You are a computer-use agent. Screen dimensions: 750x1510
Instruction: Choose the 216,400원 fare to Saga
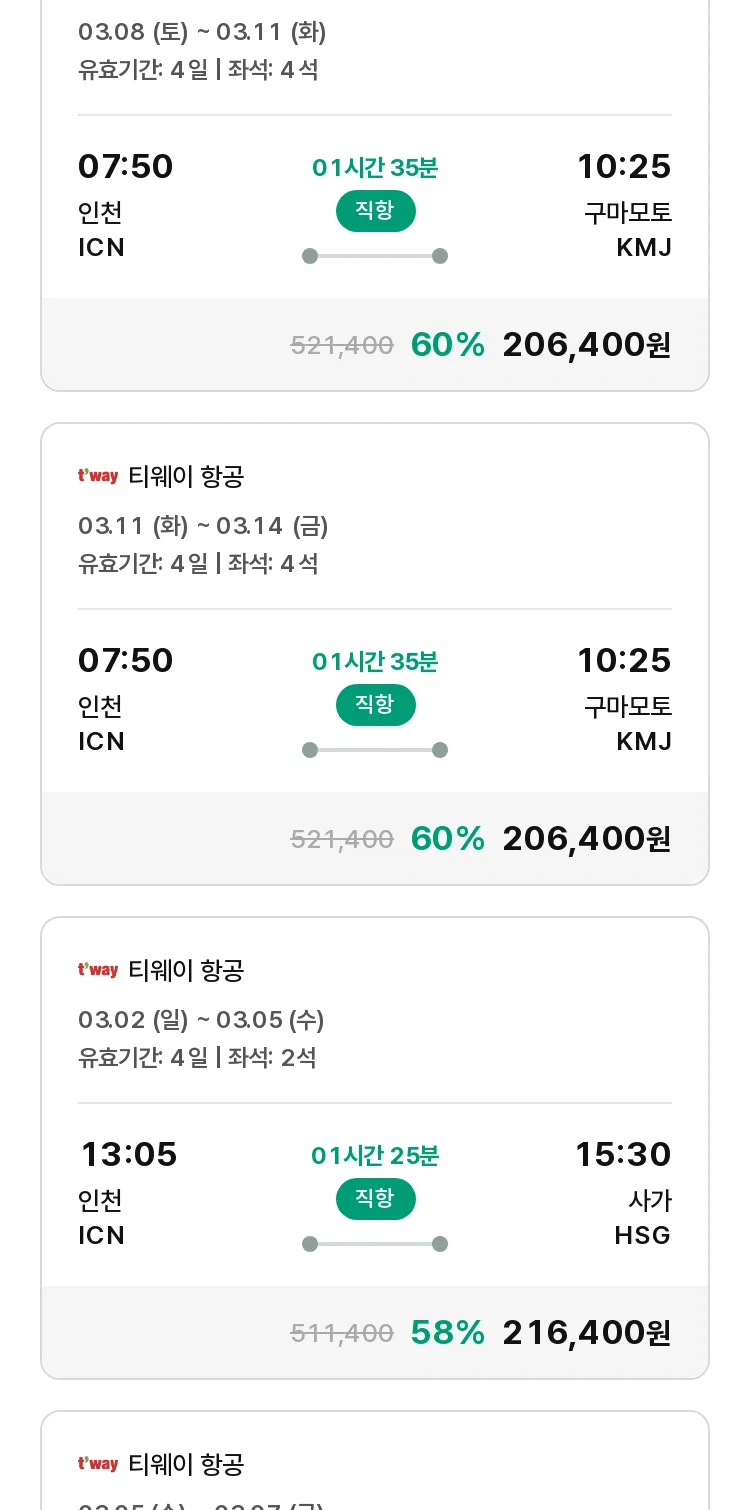587,1333
